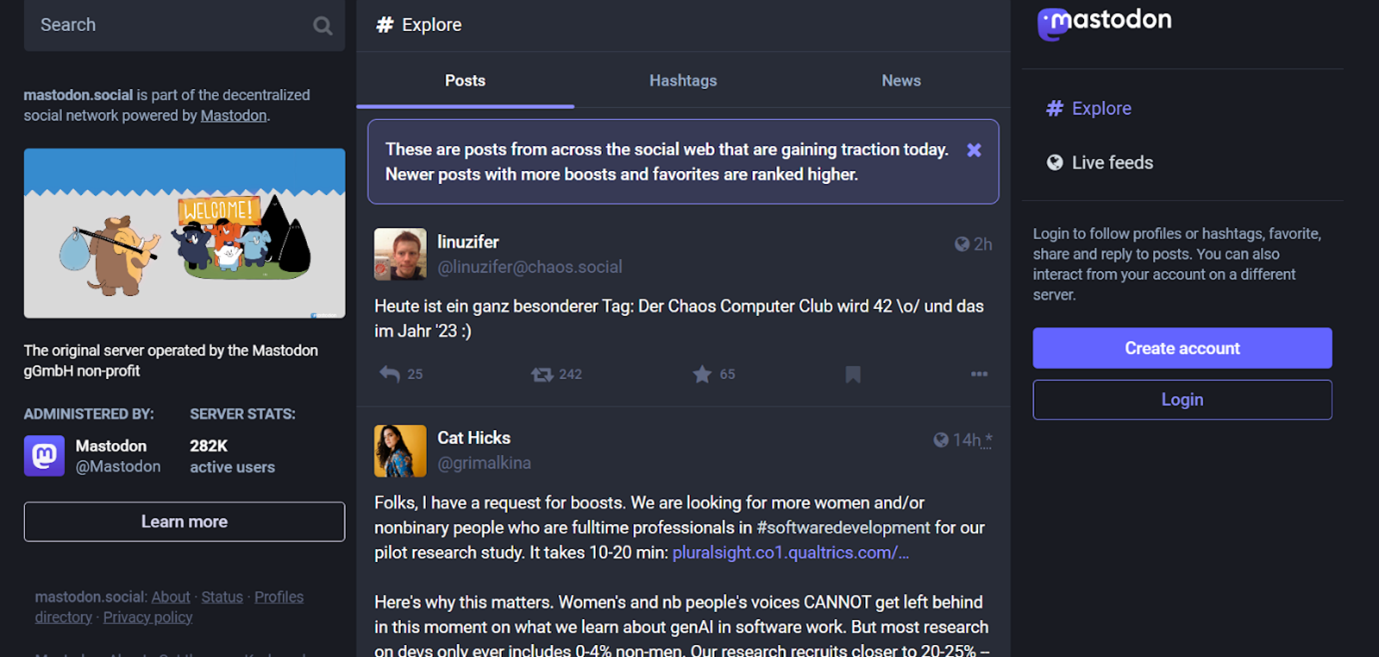The image size is (1379, 657).
Task: Switch to the Hashtags tab
Action: pos(683,81)
